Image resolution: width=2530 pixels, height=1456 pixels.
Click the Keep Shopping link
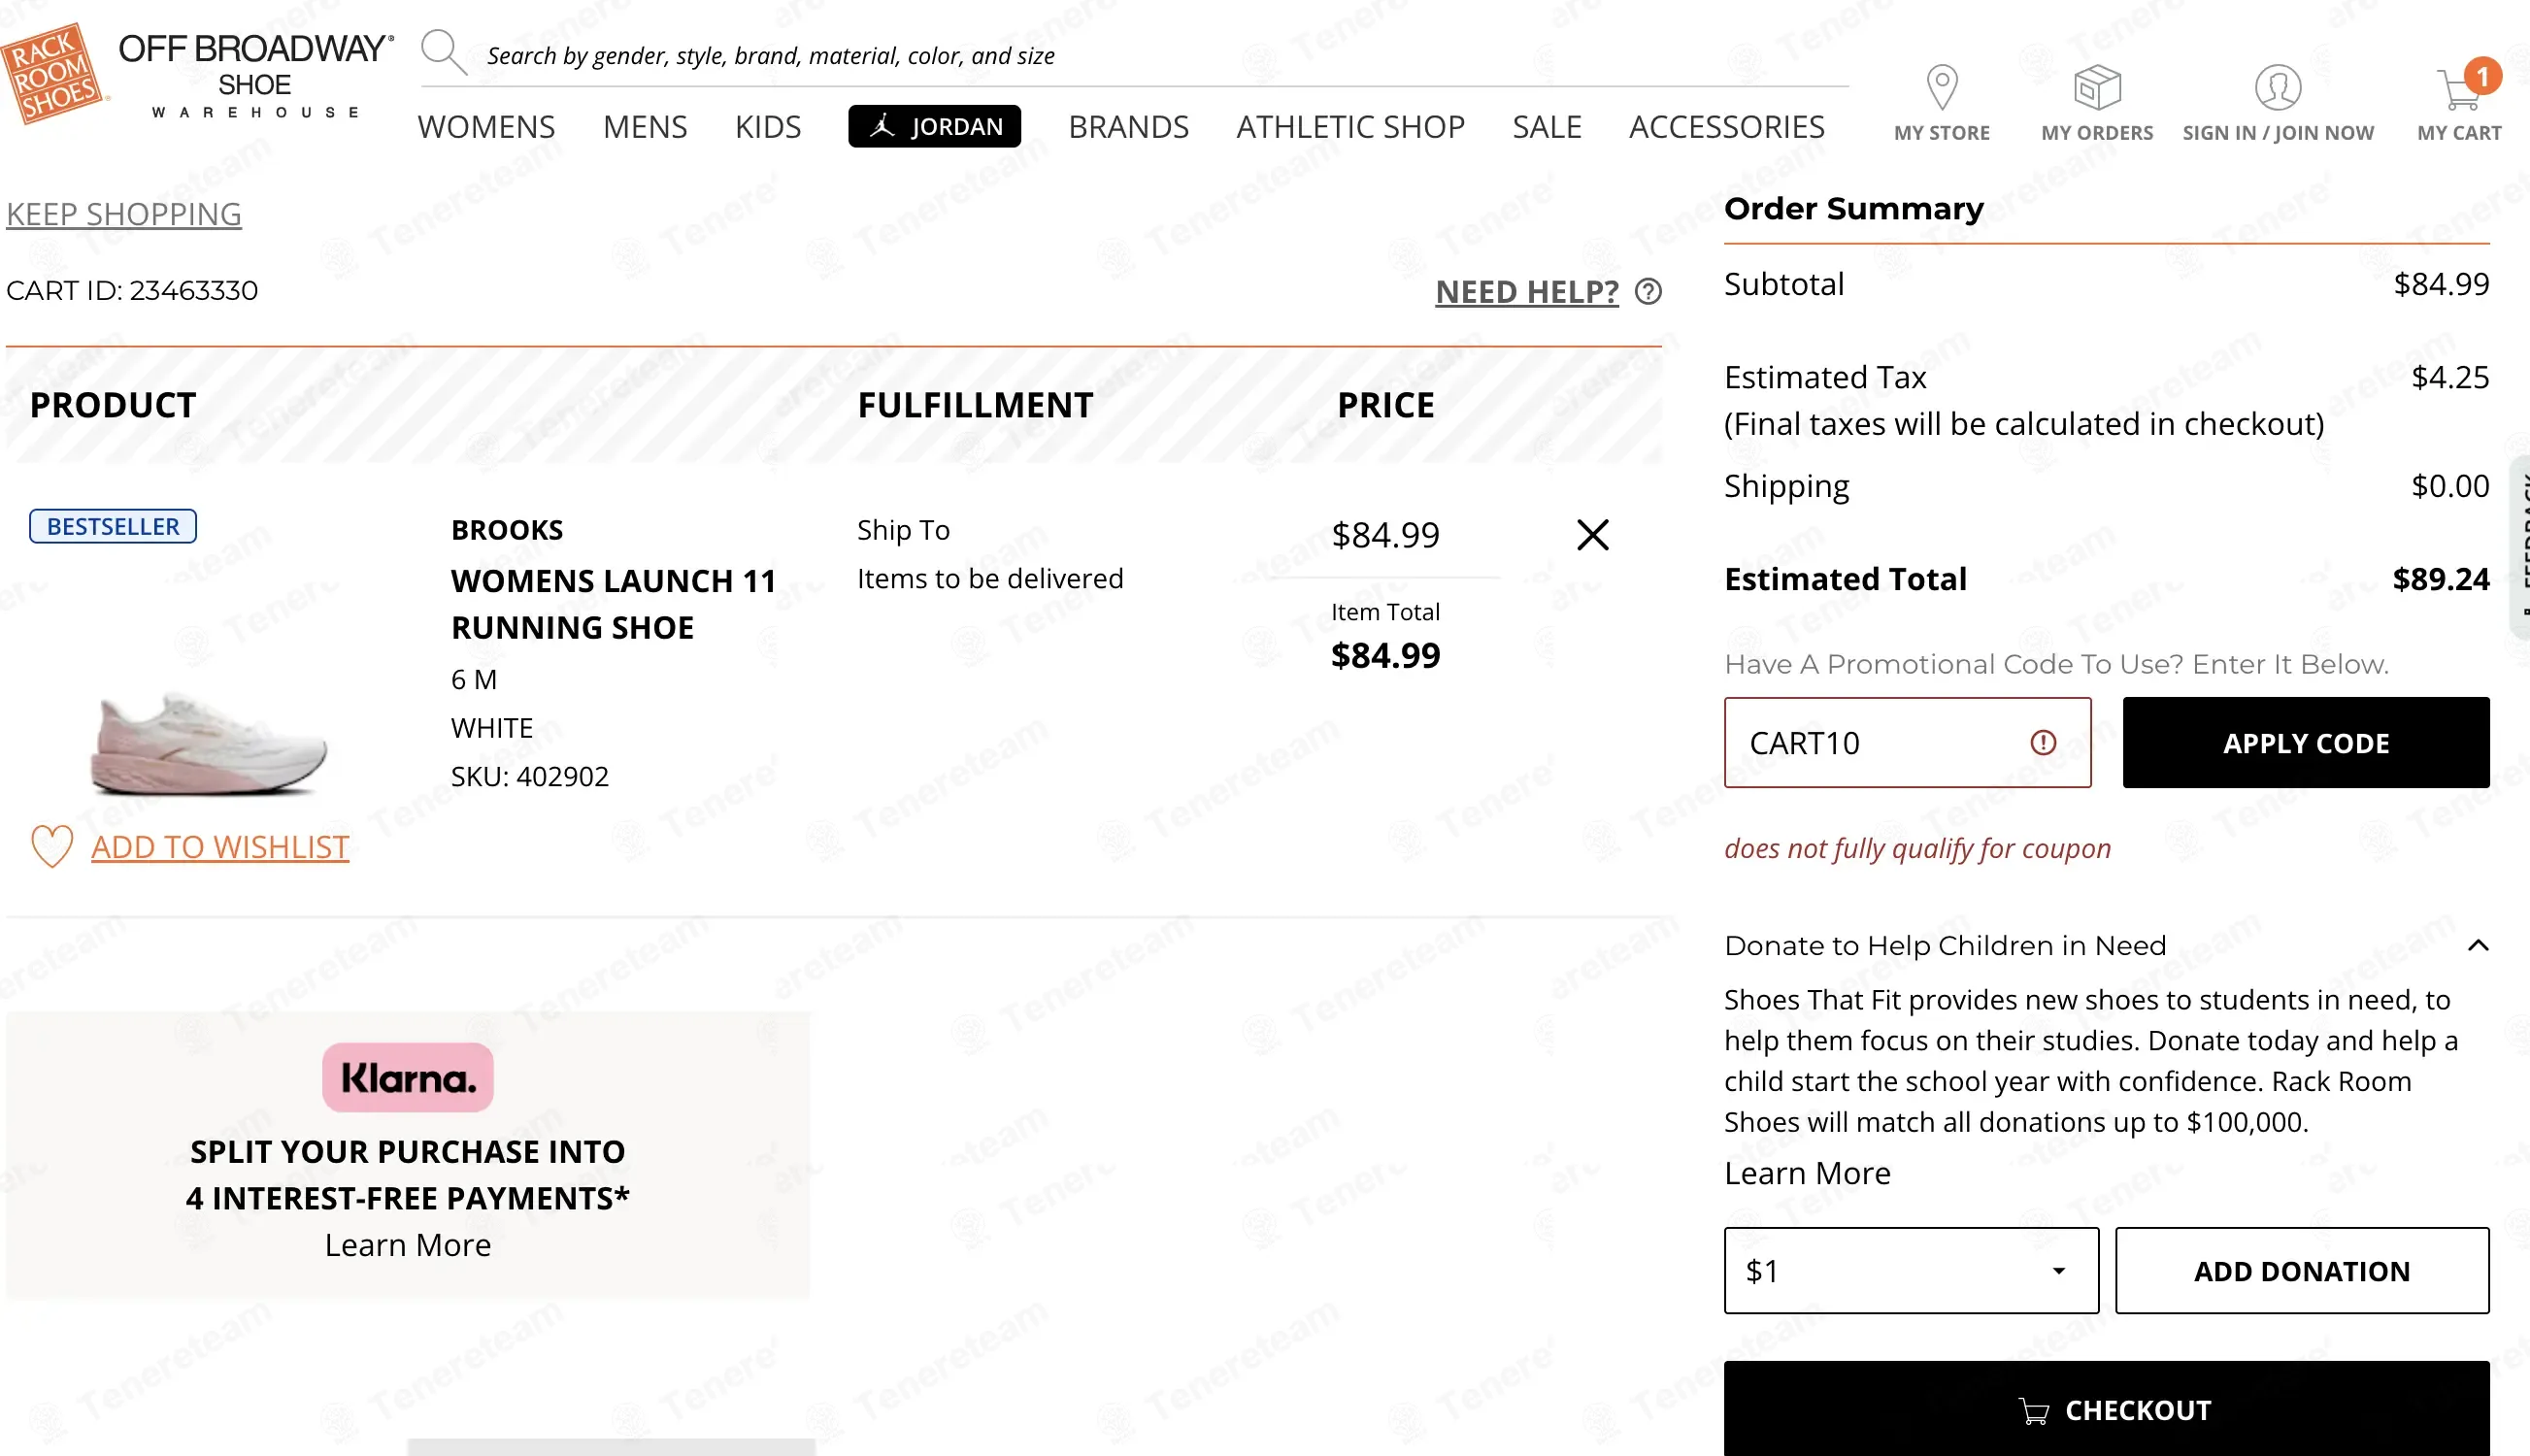click(124, 214)
